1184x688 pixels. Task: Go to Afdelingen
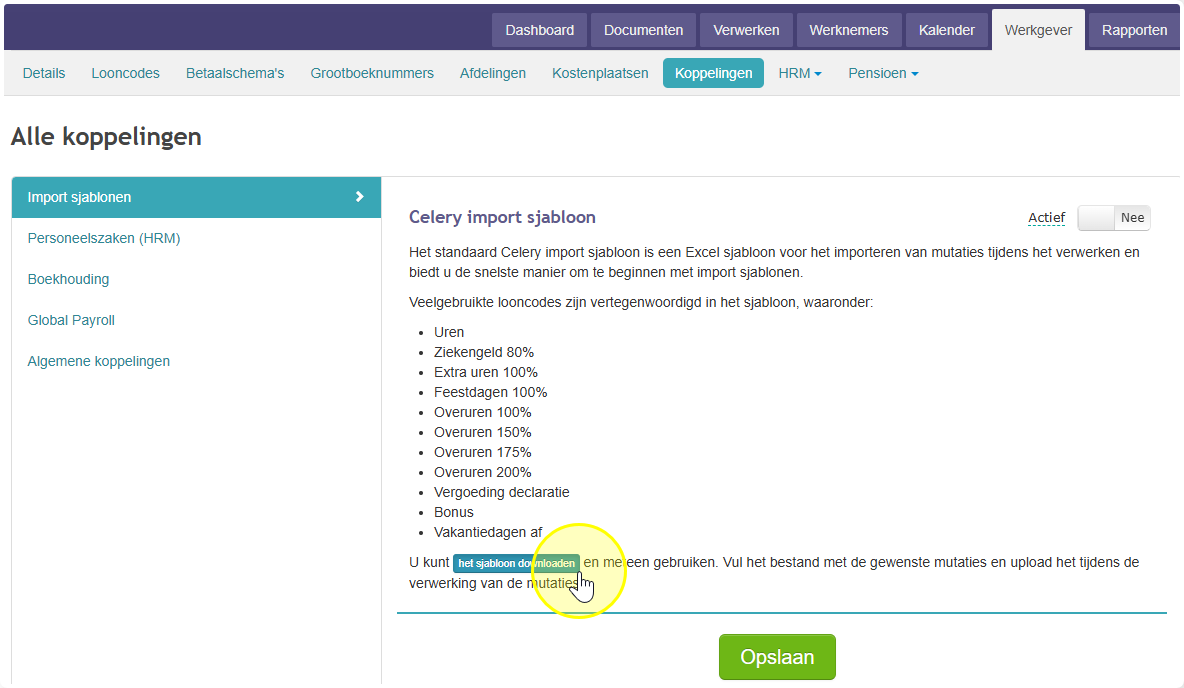(x=492, y=73)
